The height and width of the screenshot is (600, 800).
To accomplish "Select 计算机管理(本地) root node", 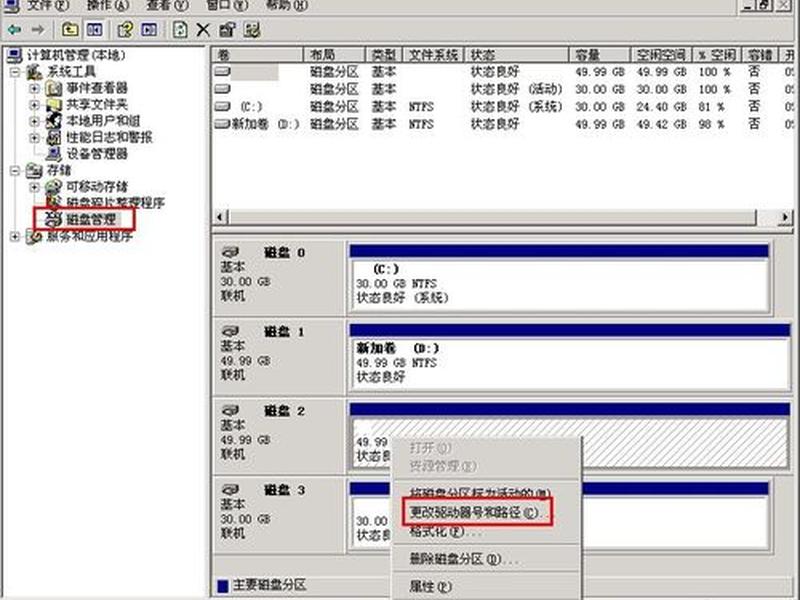I will point(76,55).
